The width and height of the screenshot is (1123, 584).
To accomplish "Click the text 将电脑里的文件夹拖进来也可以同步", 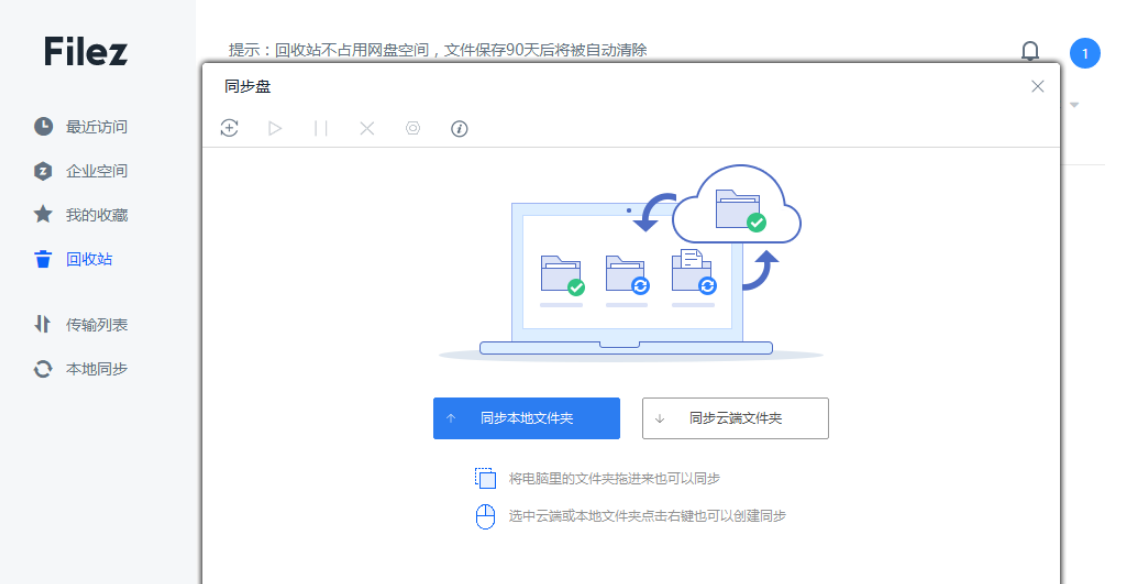I will point(614,479).
